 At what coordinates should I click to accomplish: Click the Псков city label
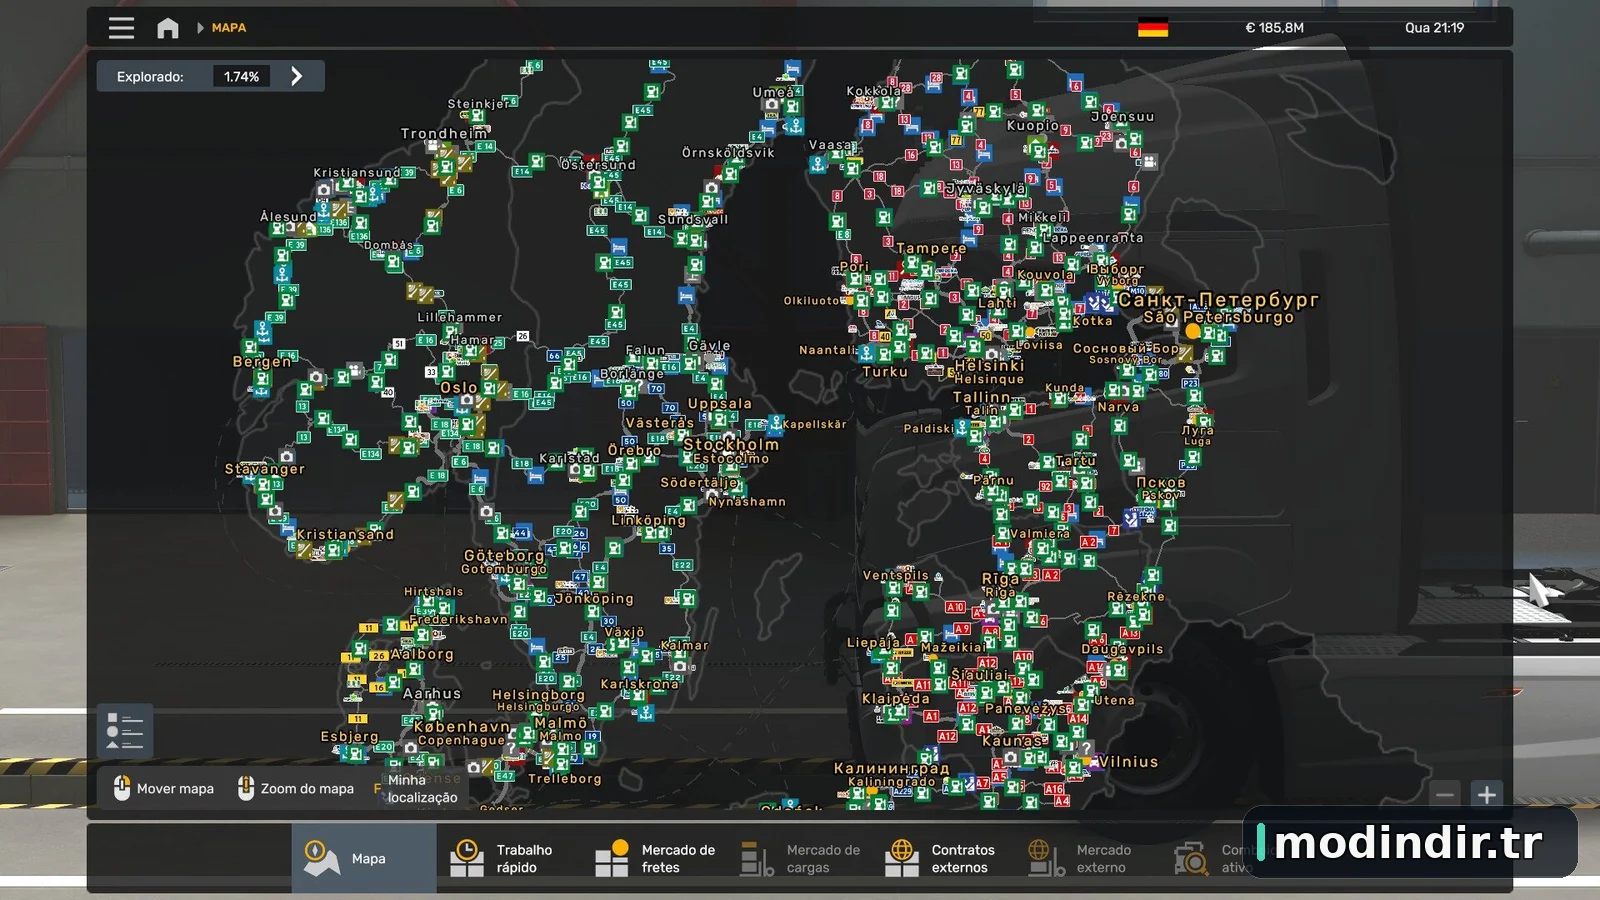pos(1161,482)
